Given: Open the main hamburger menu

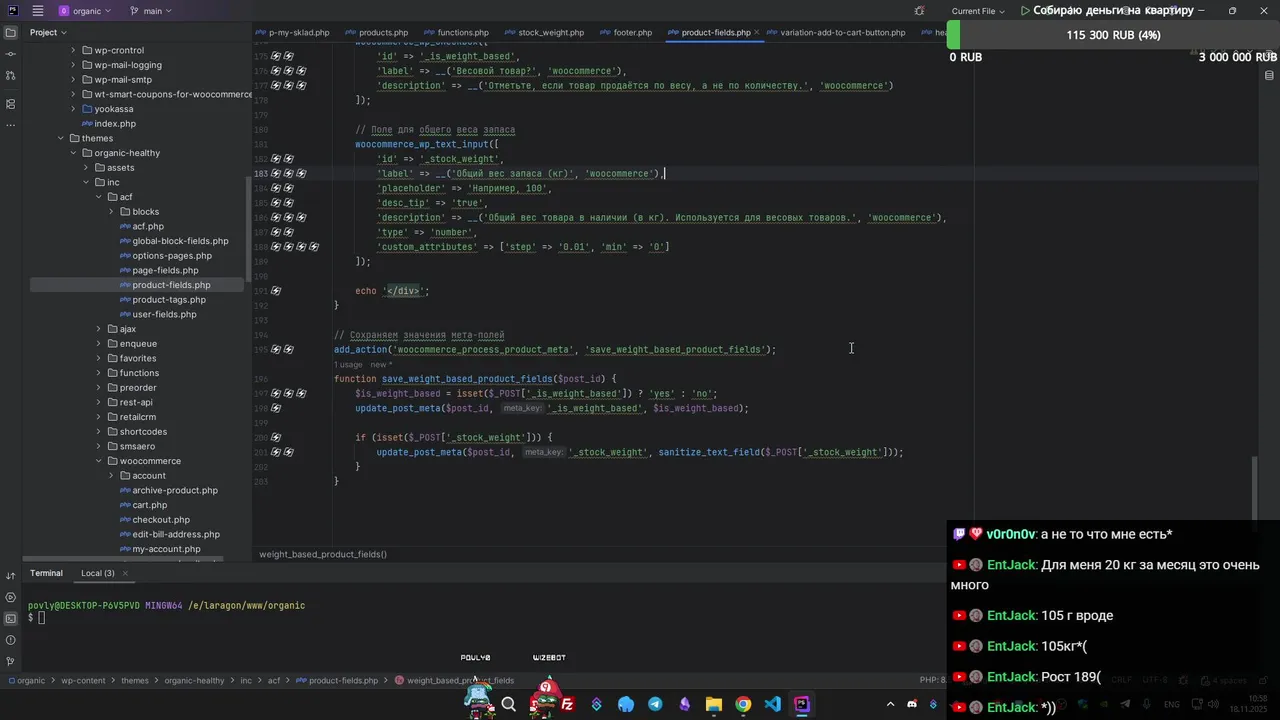Looking at the screenshot, I should pyautogui.click(x=38, y=11).
